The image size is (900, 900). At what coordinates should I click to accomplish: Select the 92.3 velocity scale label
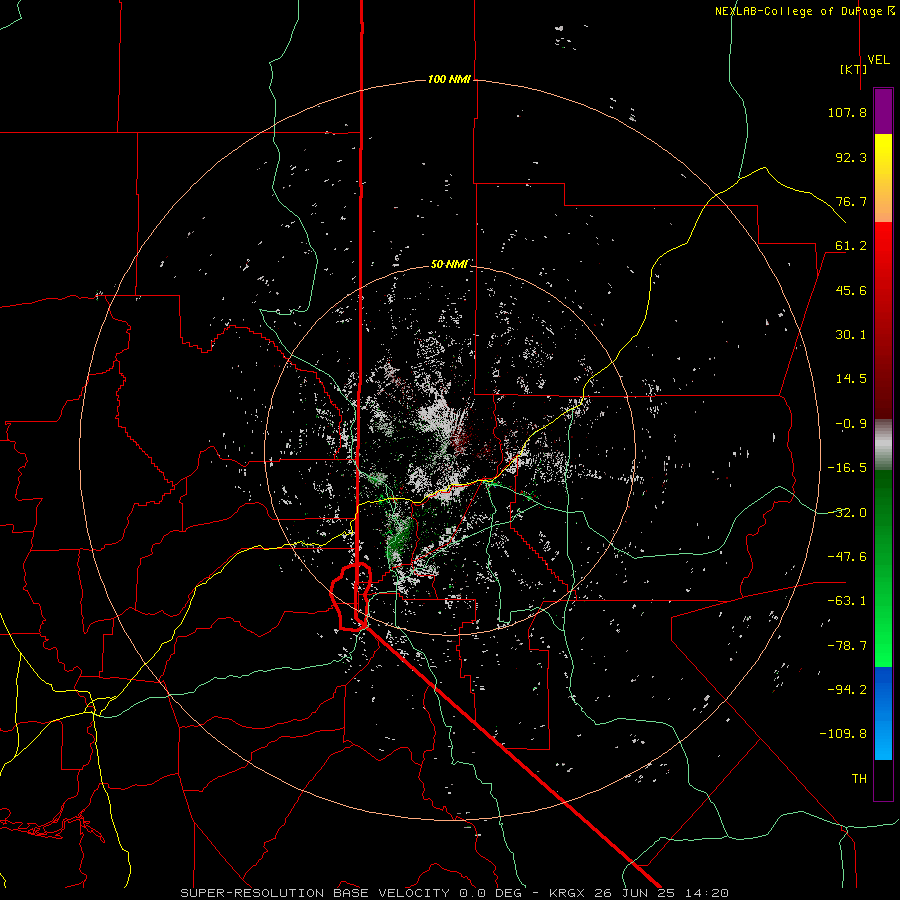851,157
